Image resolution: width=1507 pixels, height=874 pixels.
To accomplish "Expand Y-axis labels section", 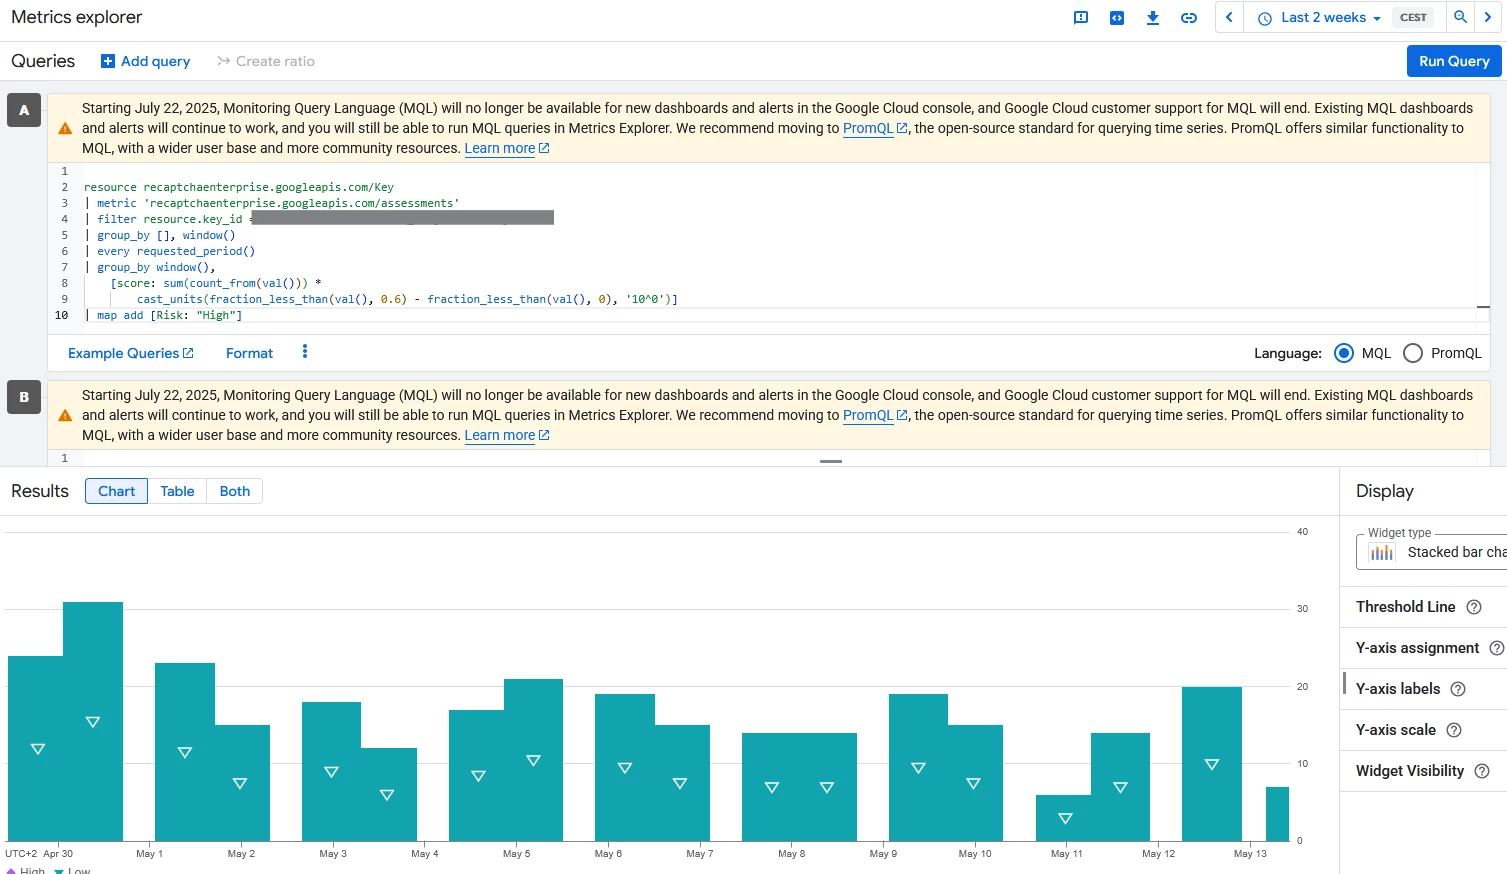I will pos(1398,689).
